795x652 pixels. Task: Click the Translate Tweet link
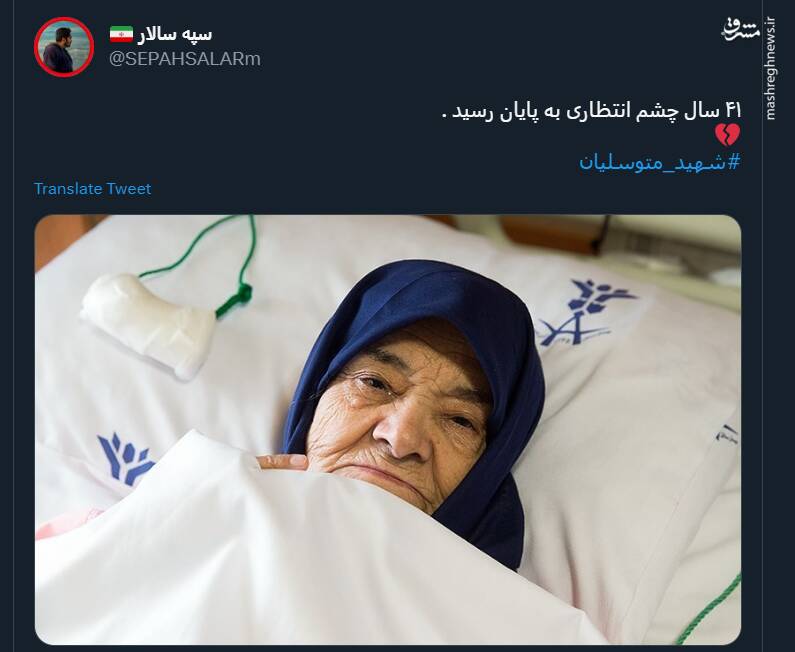[93, 189]
